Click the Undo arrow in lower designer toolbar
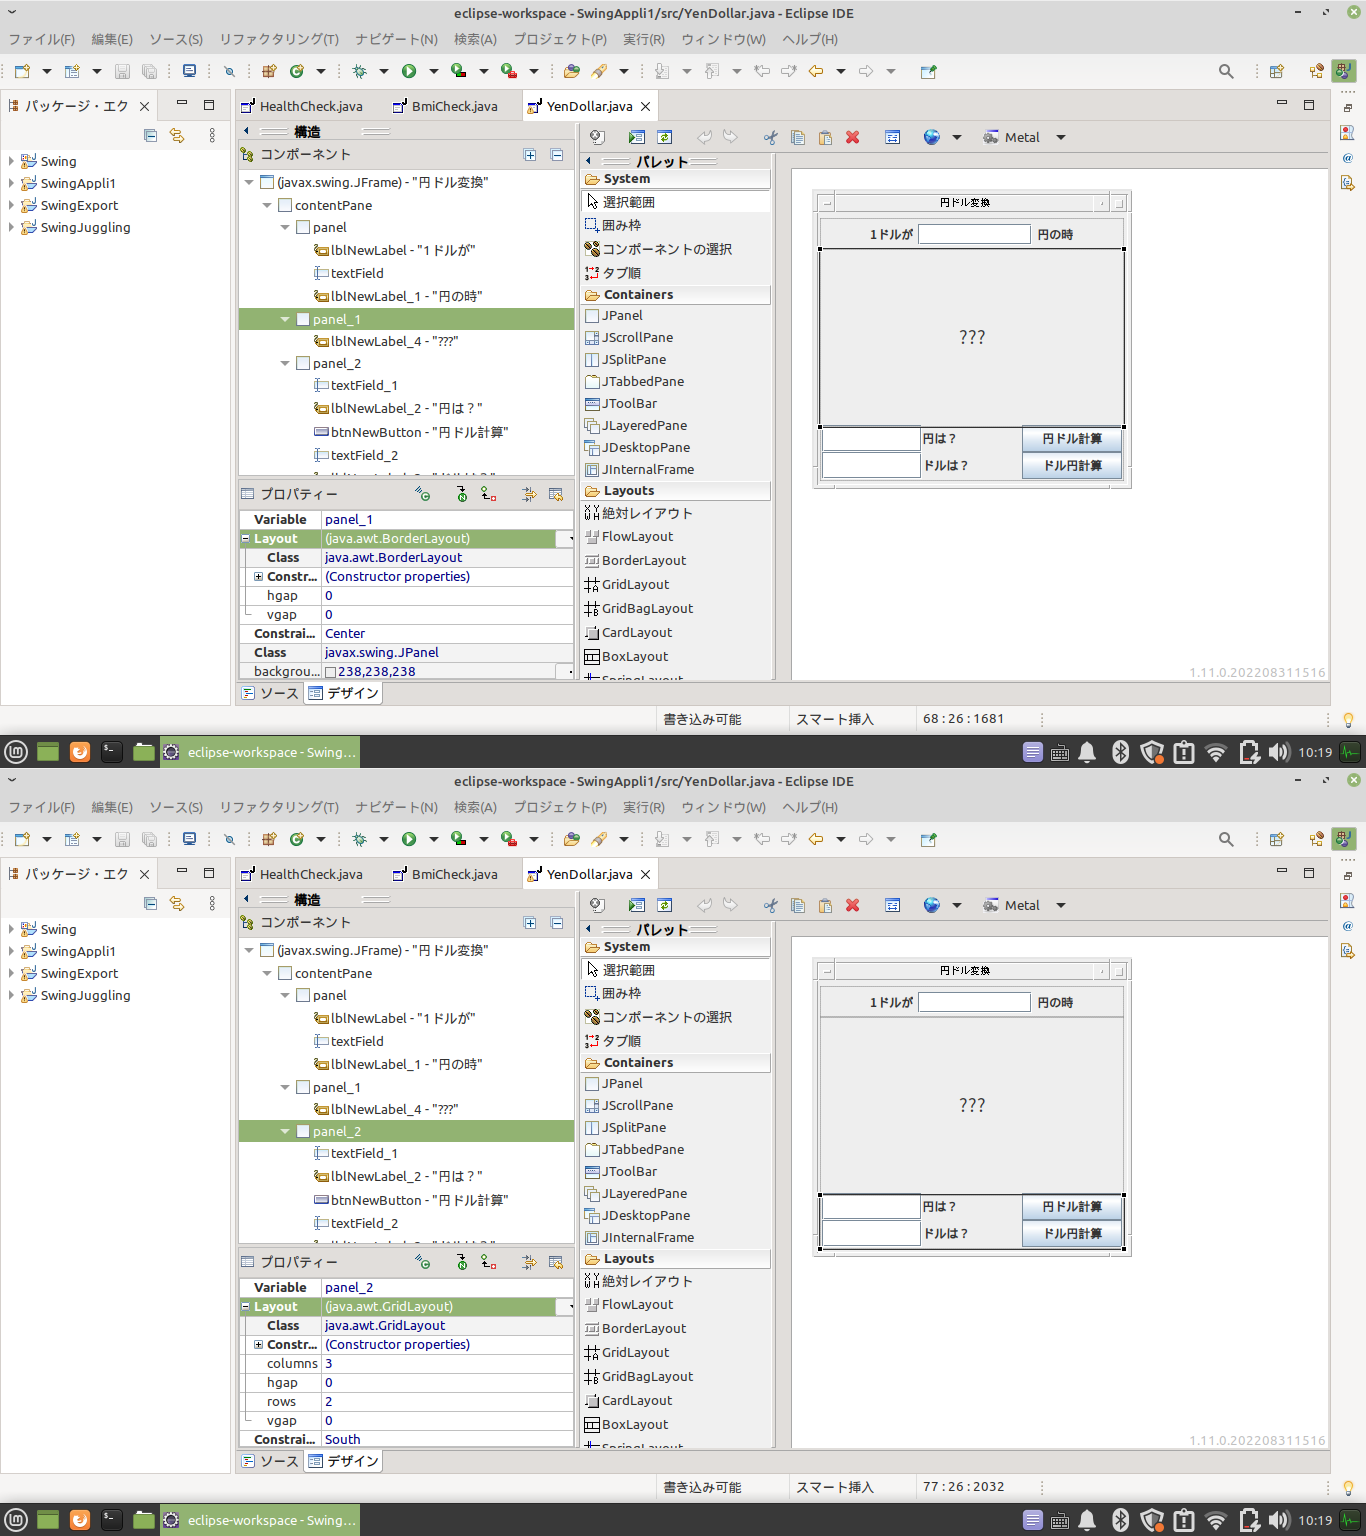1366x1536 pixels. pyautogui.click(x=705, y=905)
